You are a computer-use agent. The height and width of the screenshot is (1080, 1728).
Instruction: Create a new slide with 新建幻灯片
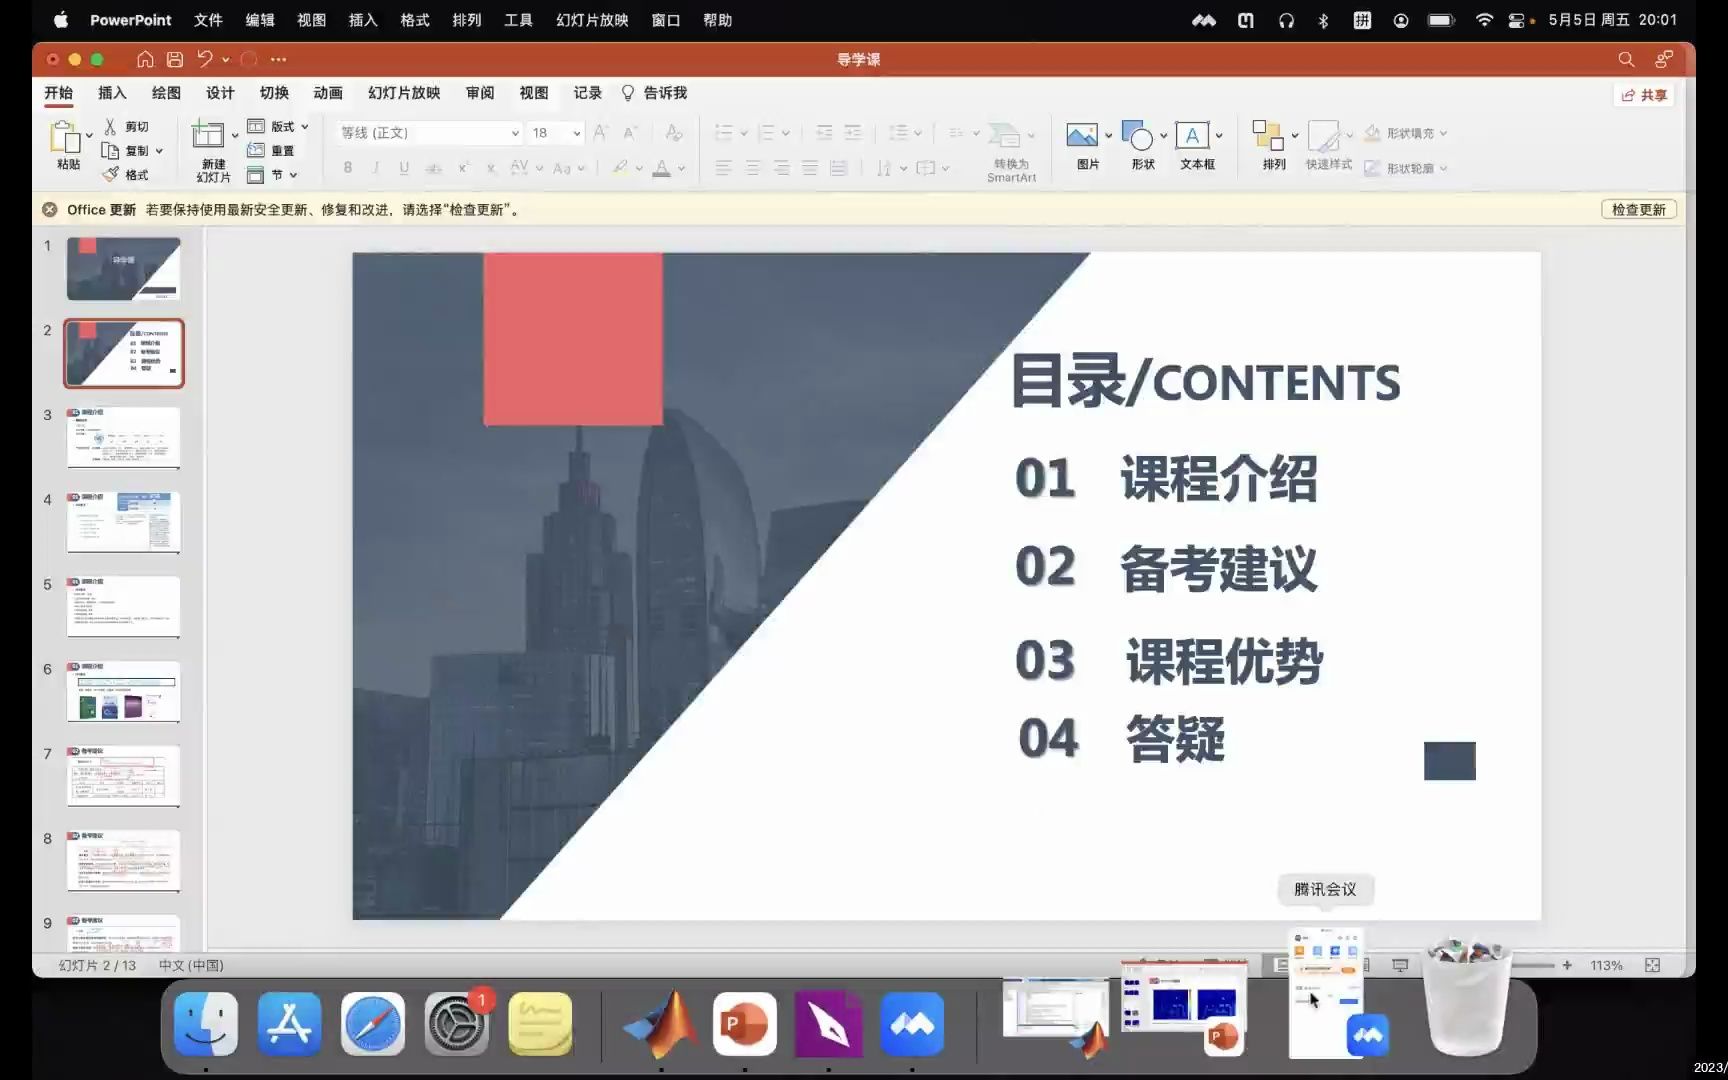(210, 148)
